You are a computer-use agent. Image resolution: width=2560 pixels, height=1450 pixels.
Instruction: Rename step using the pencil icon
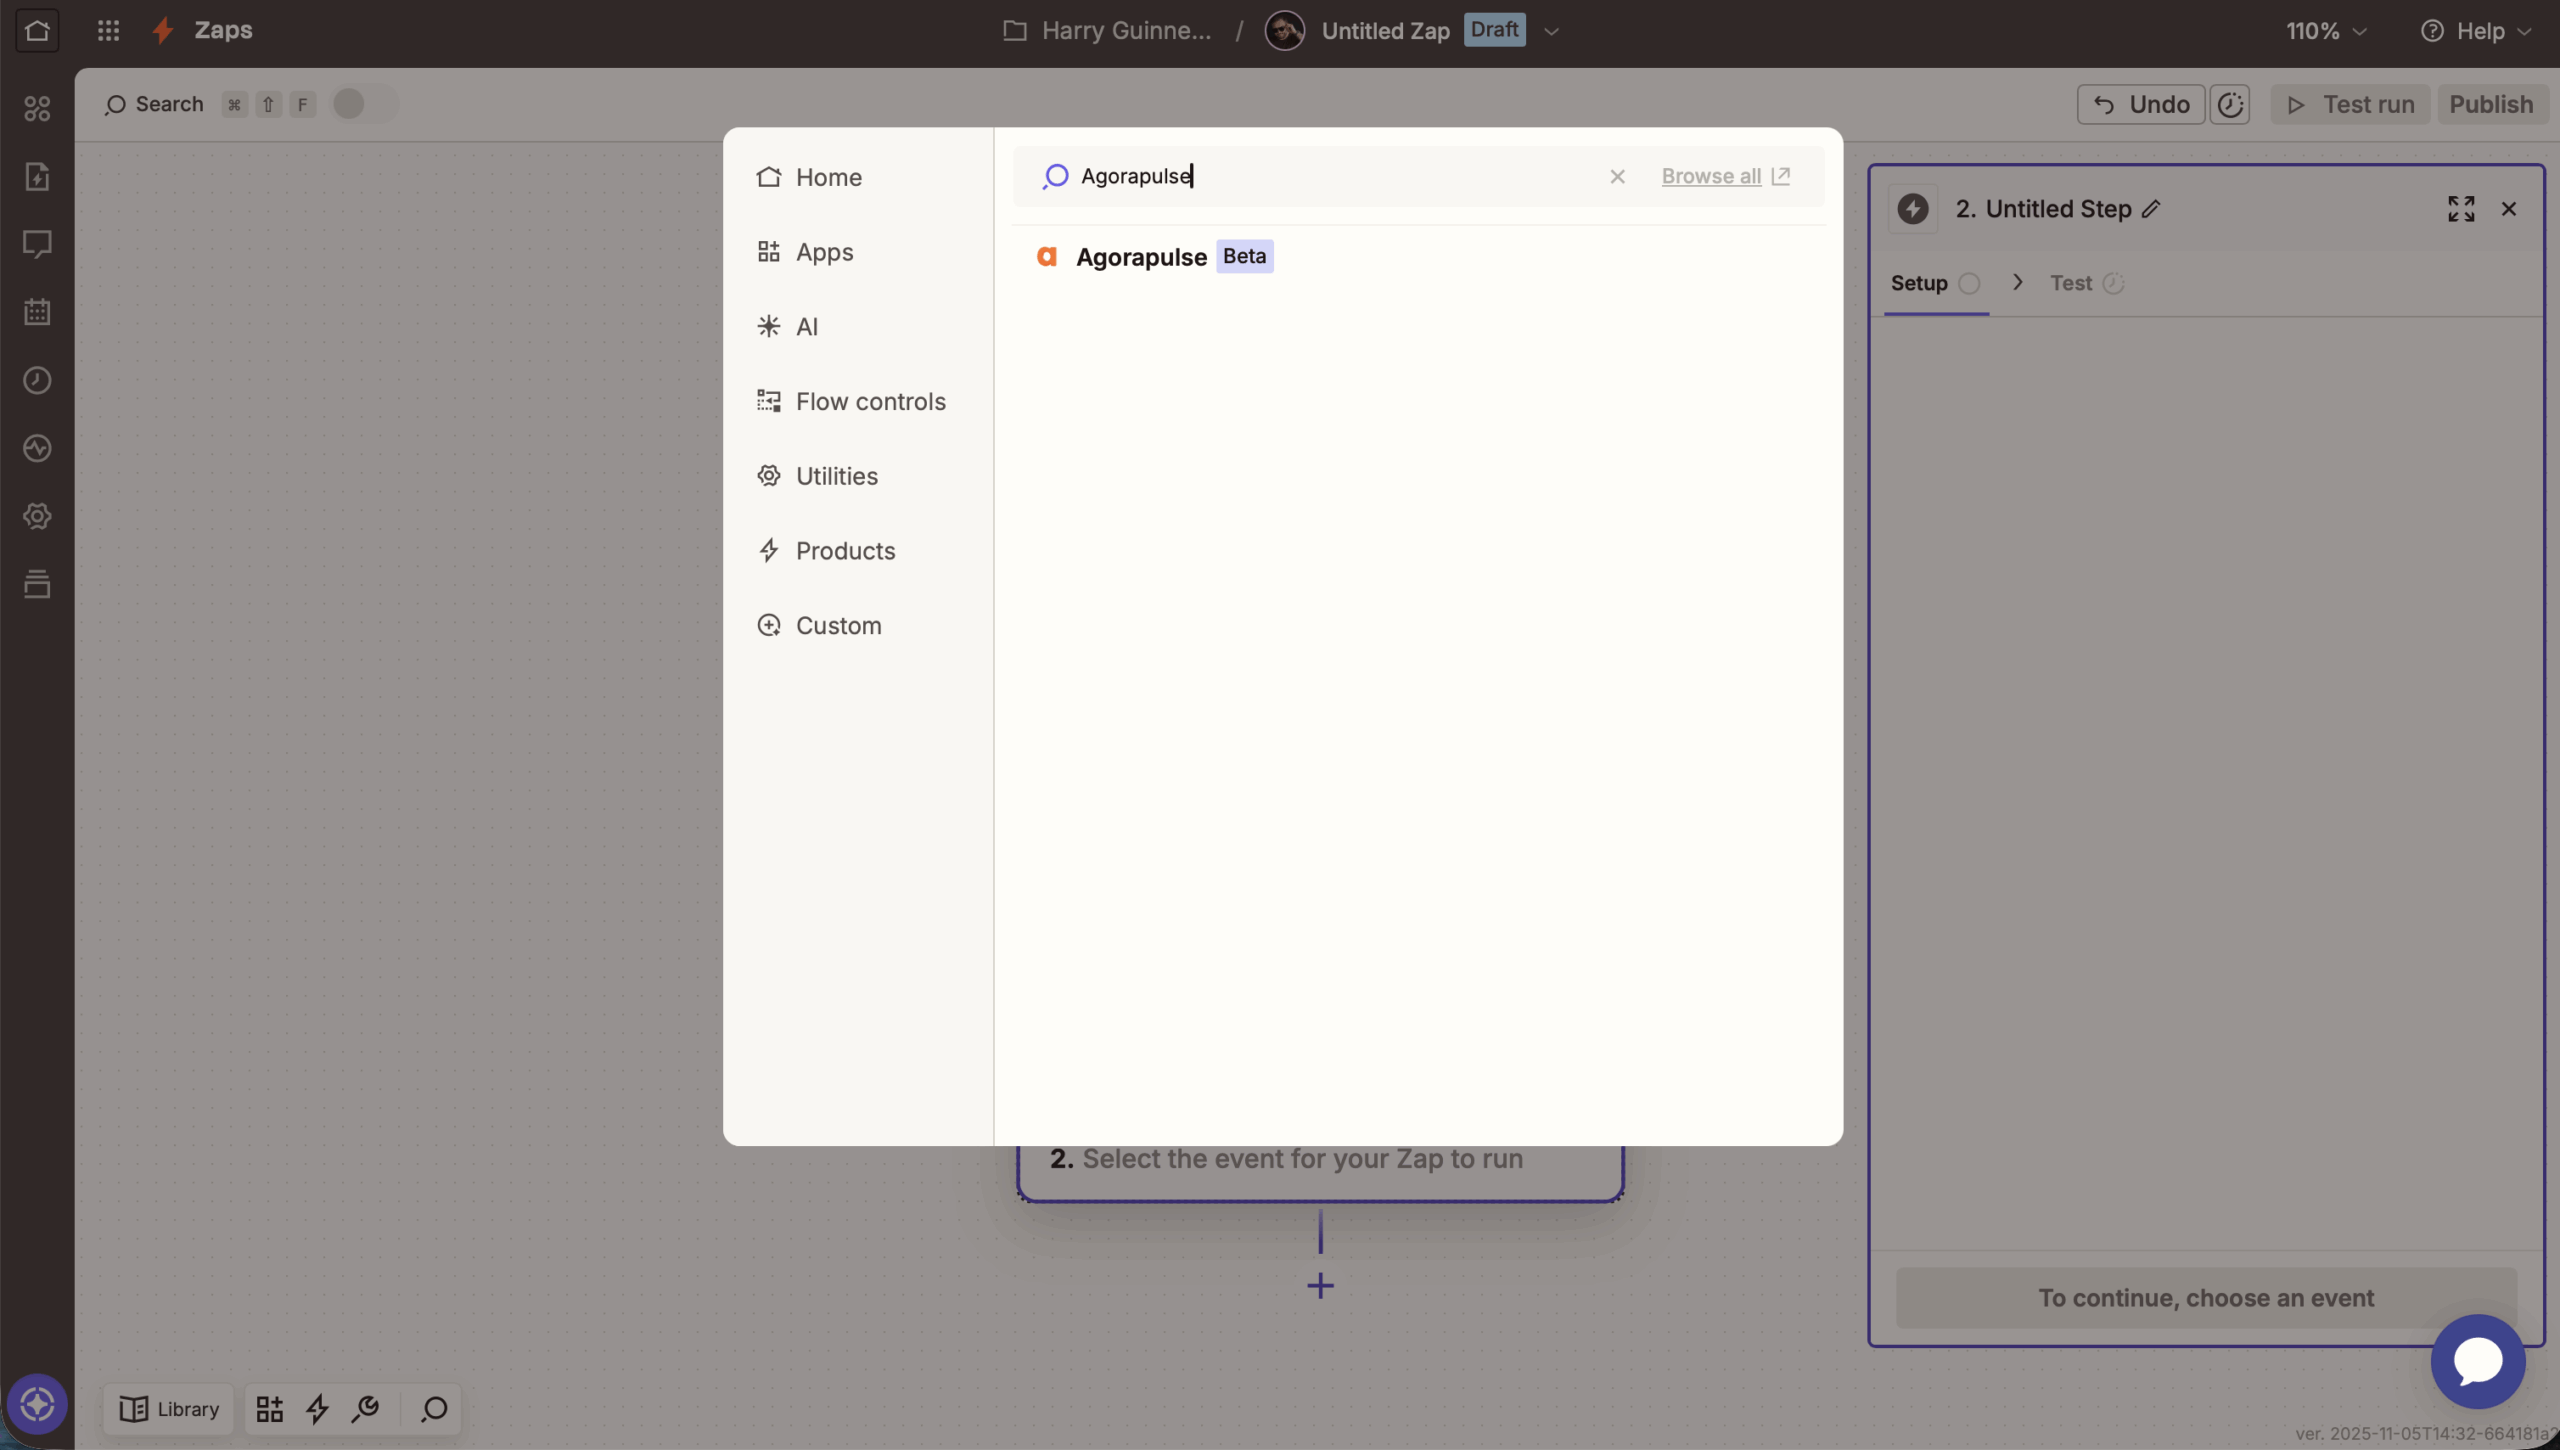pyautogui.click(x=2151, y=209)
